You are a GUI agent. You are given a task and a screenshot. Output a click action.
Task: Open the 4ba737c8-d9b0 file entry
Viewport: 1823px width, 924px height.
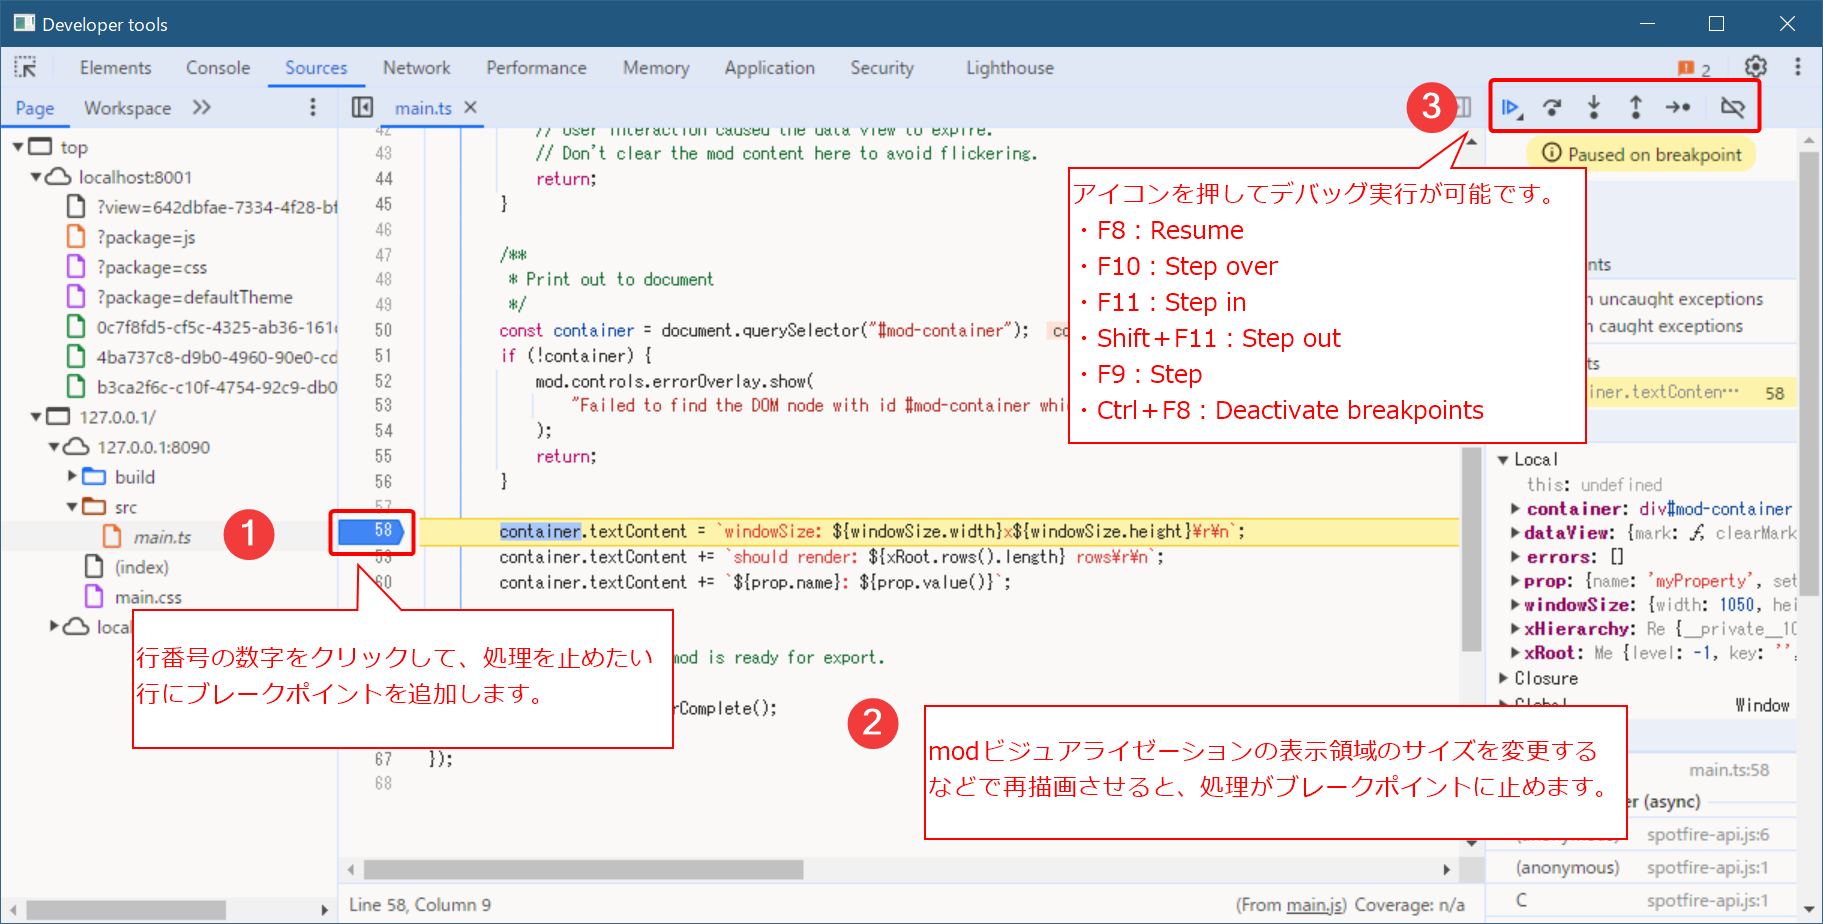coord(216,357)
